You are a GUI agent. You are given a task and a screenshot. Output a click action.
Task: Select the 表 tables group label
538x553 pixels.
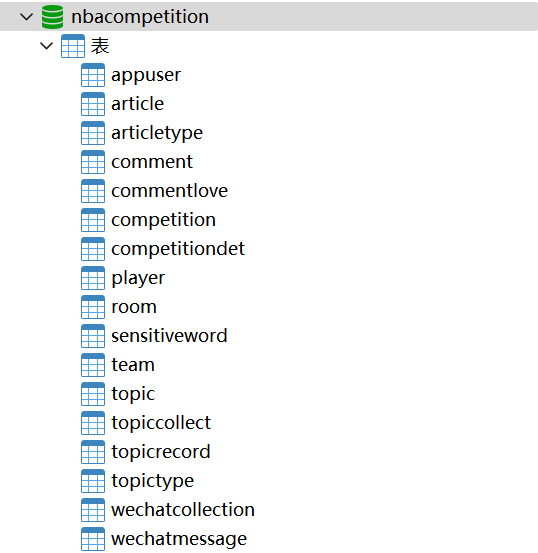tap(100, 46)
